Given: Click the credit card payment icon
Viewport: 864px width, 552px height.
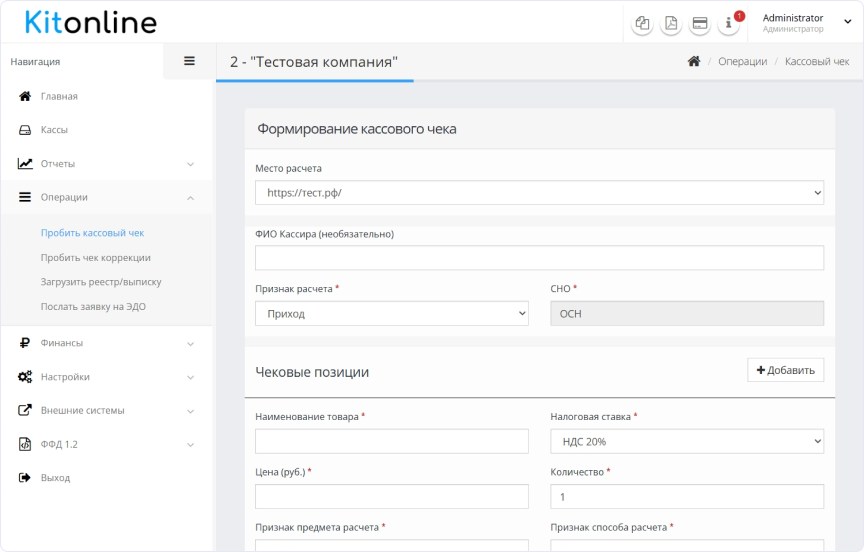Looking at the screenshot, I should [700, 23].
